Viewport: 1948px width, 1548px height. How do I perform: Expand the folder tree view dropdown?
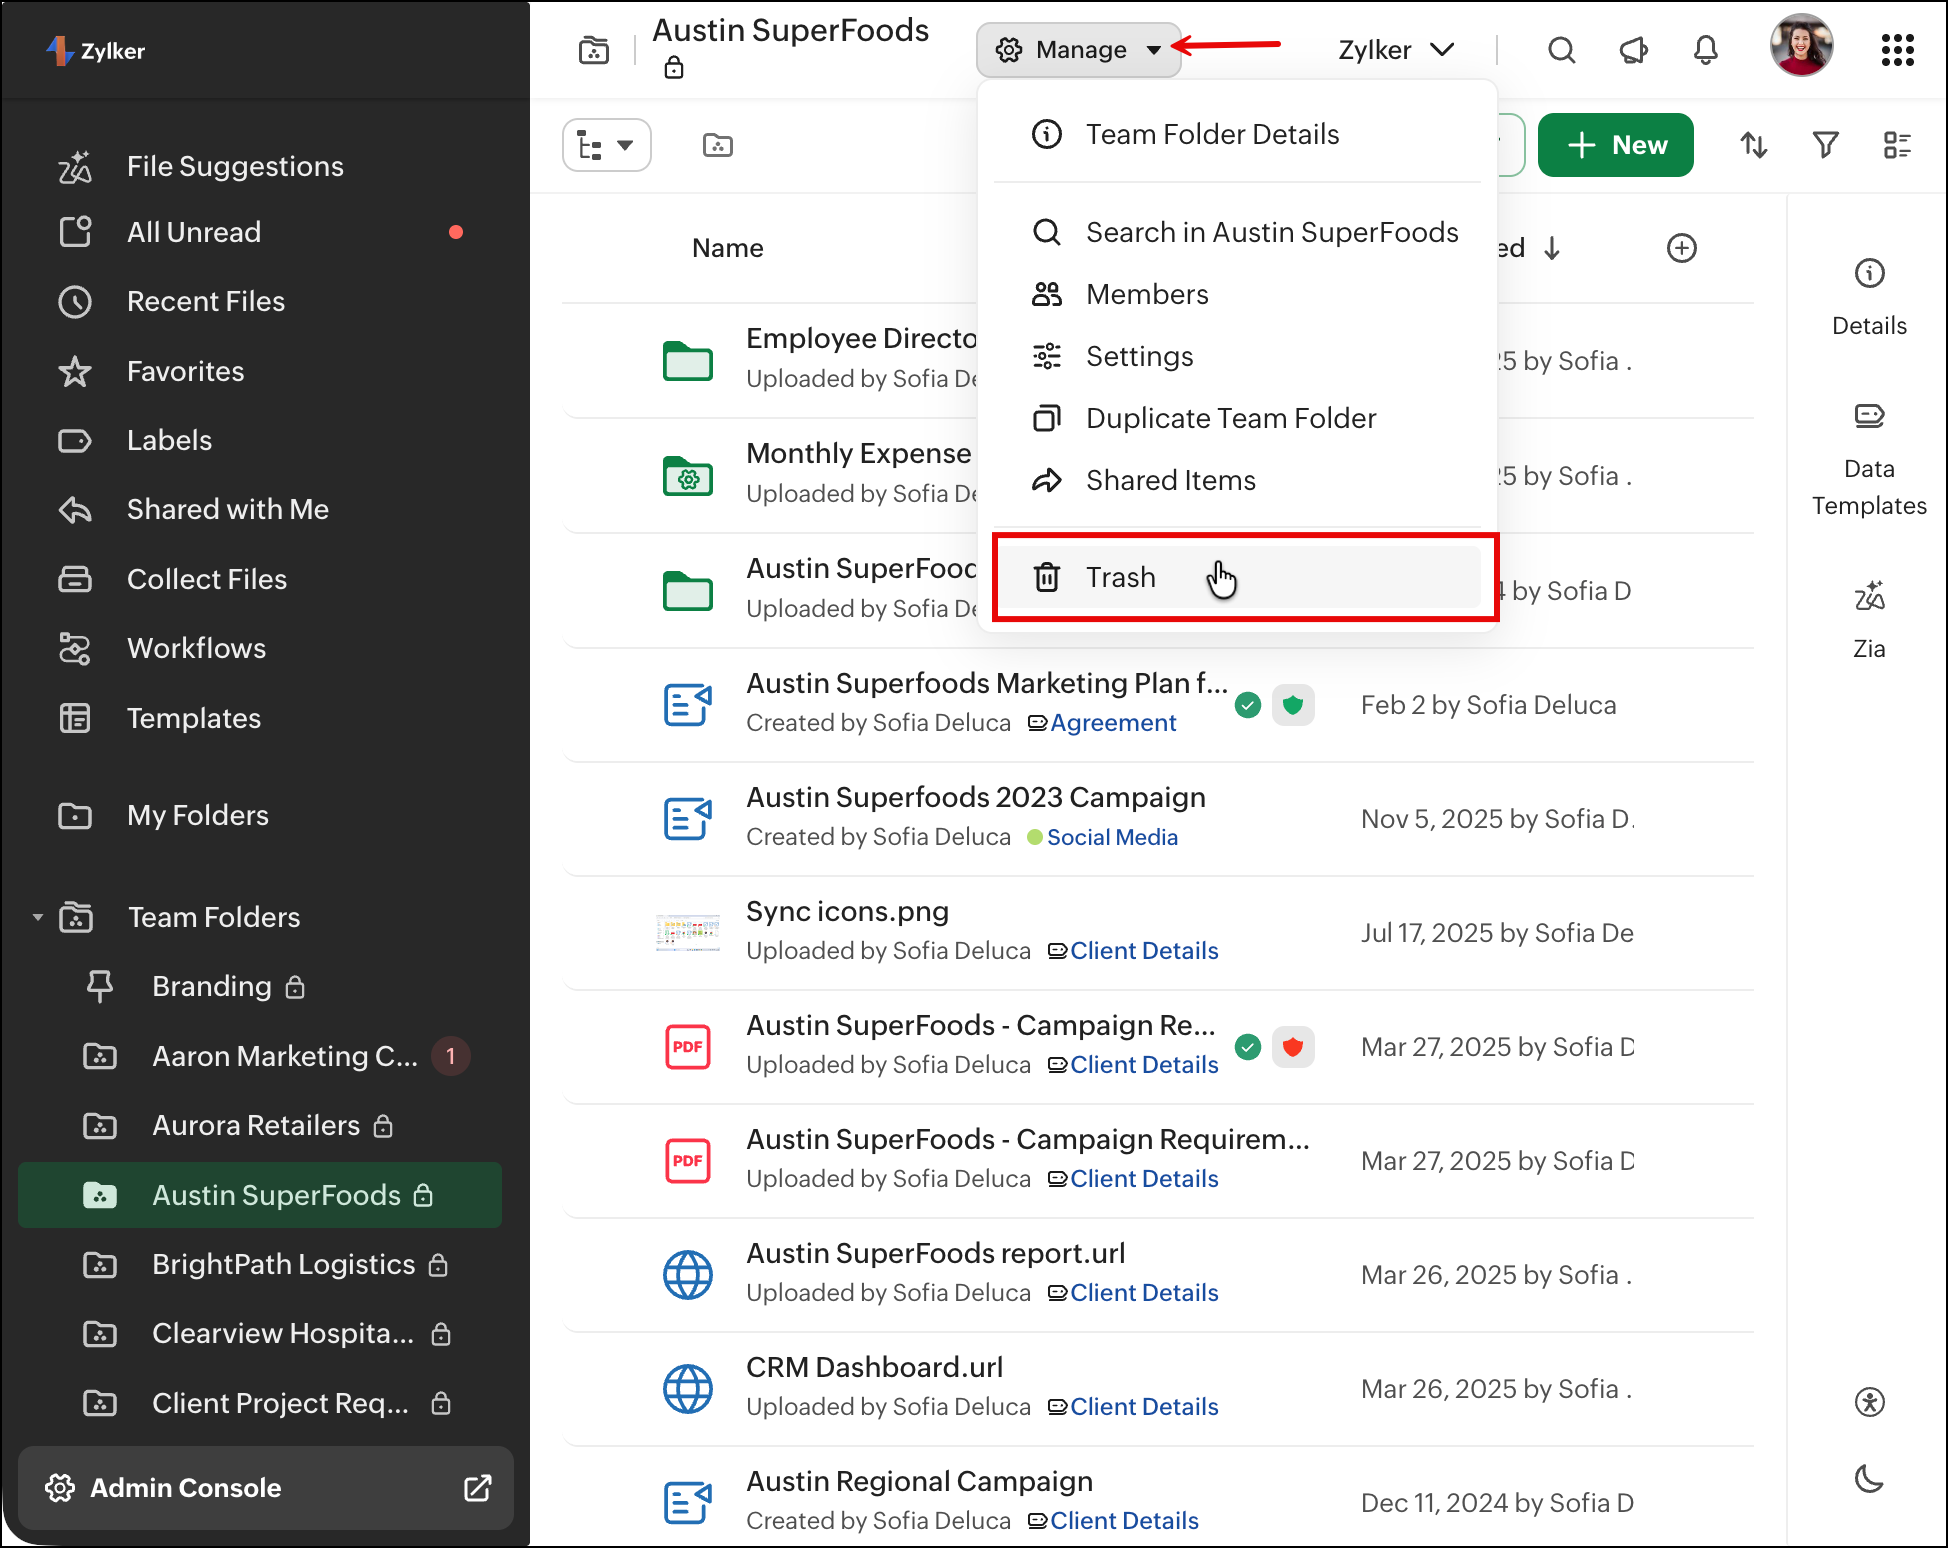[x=607, y=146]
